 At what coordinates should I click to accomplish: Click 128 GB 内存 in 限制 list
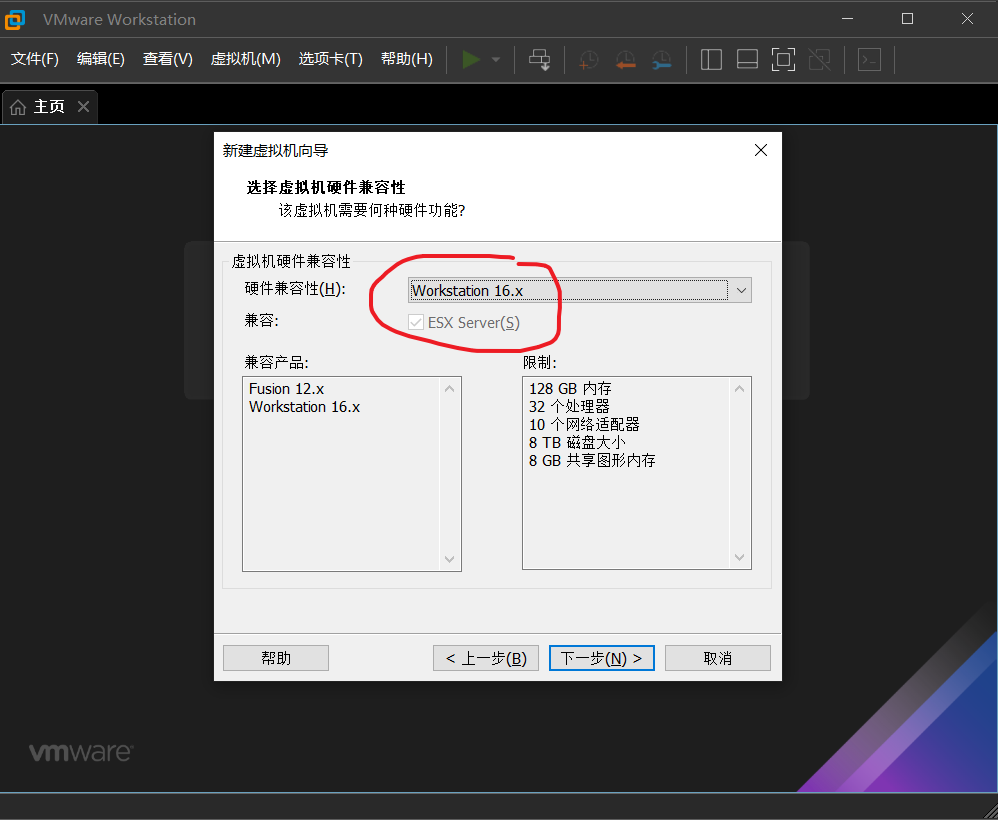click(x=570, y=388)
